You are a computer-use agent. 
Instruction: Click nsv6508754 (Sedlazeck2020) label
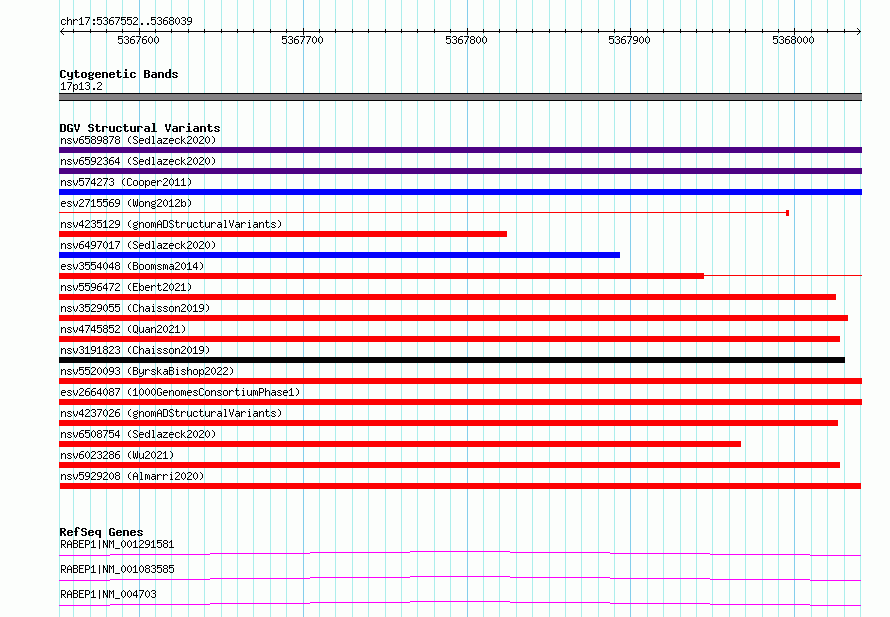click(138, 434)
